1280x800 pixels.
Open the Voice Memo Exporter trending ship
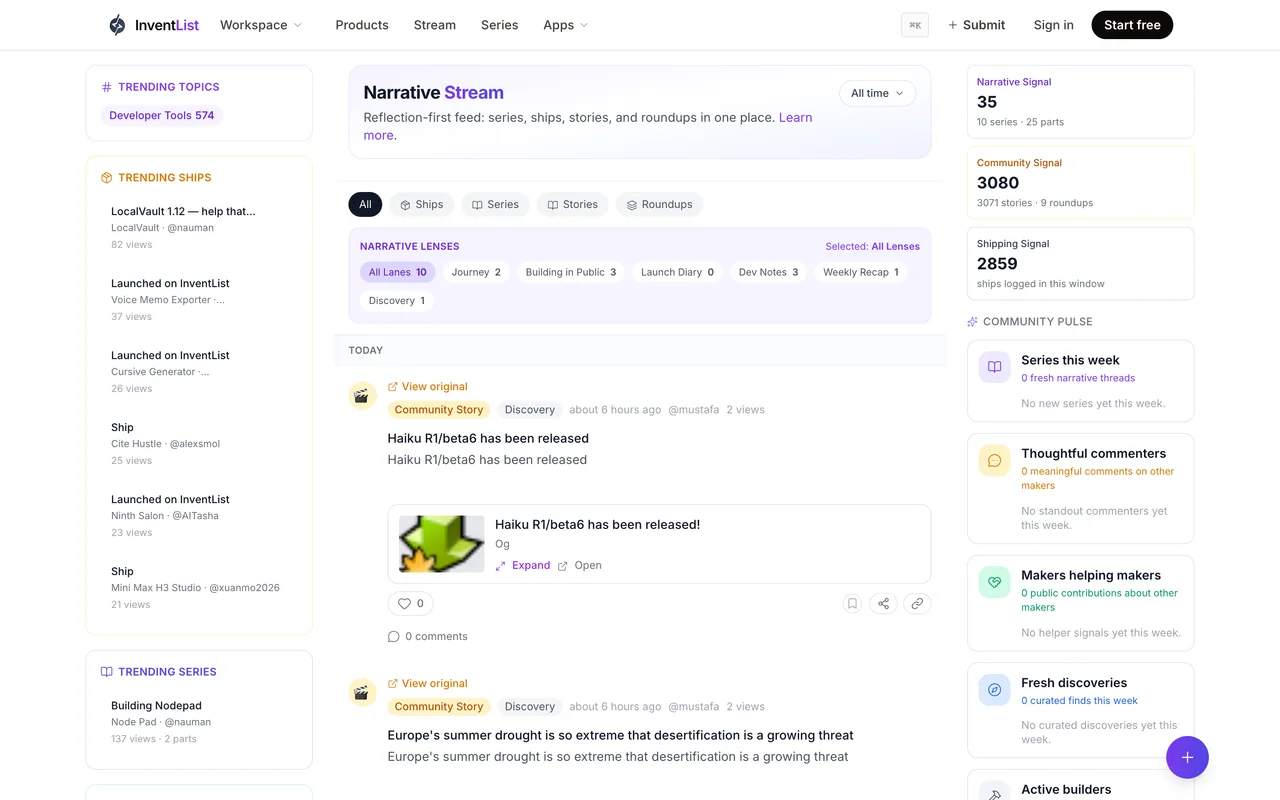(199, 299)
